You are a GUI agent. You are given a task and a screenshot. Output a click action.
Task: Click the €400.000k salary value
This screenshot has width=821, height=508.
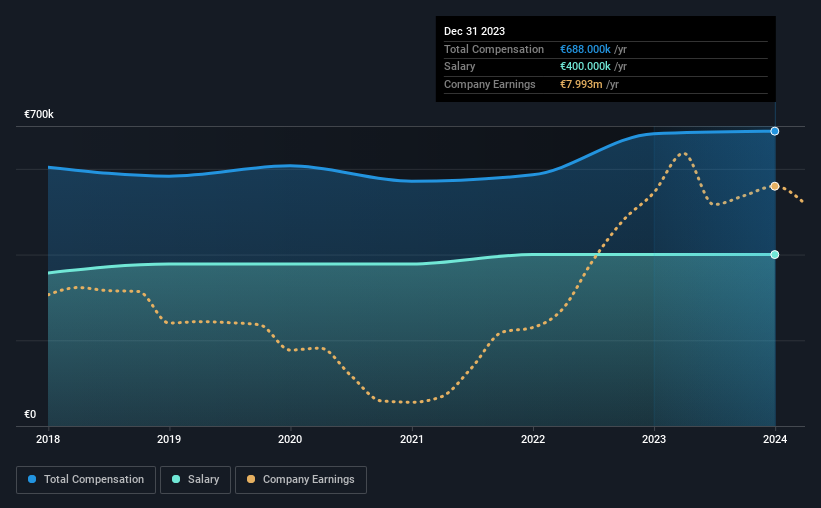585,67
